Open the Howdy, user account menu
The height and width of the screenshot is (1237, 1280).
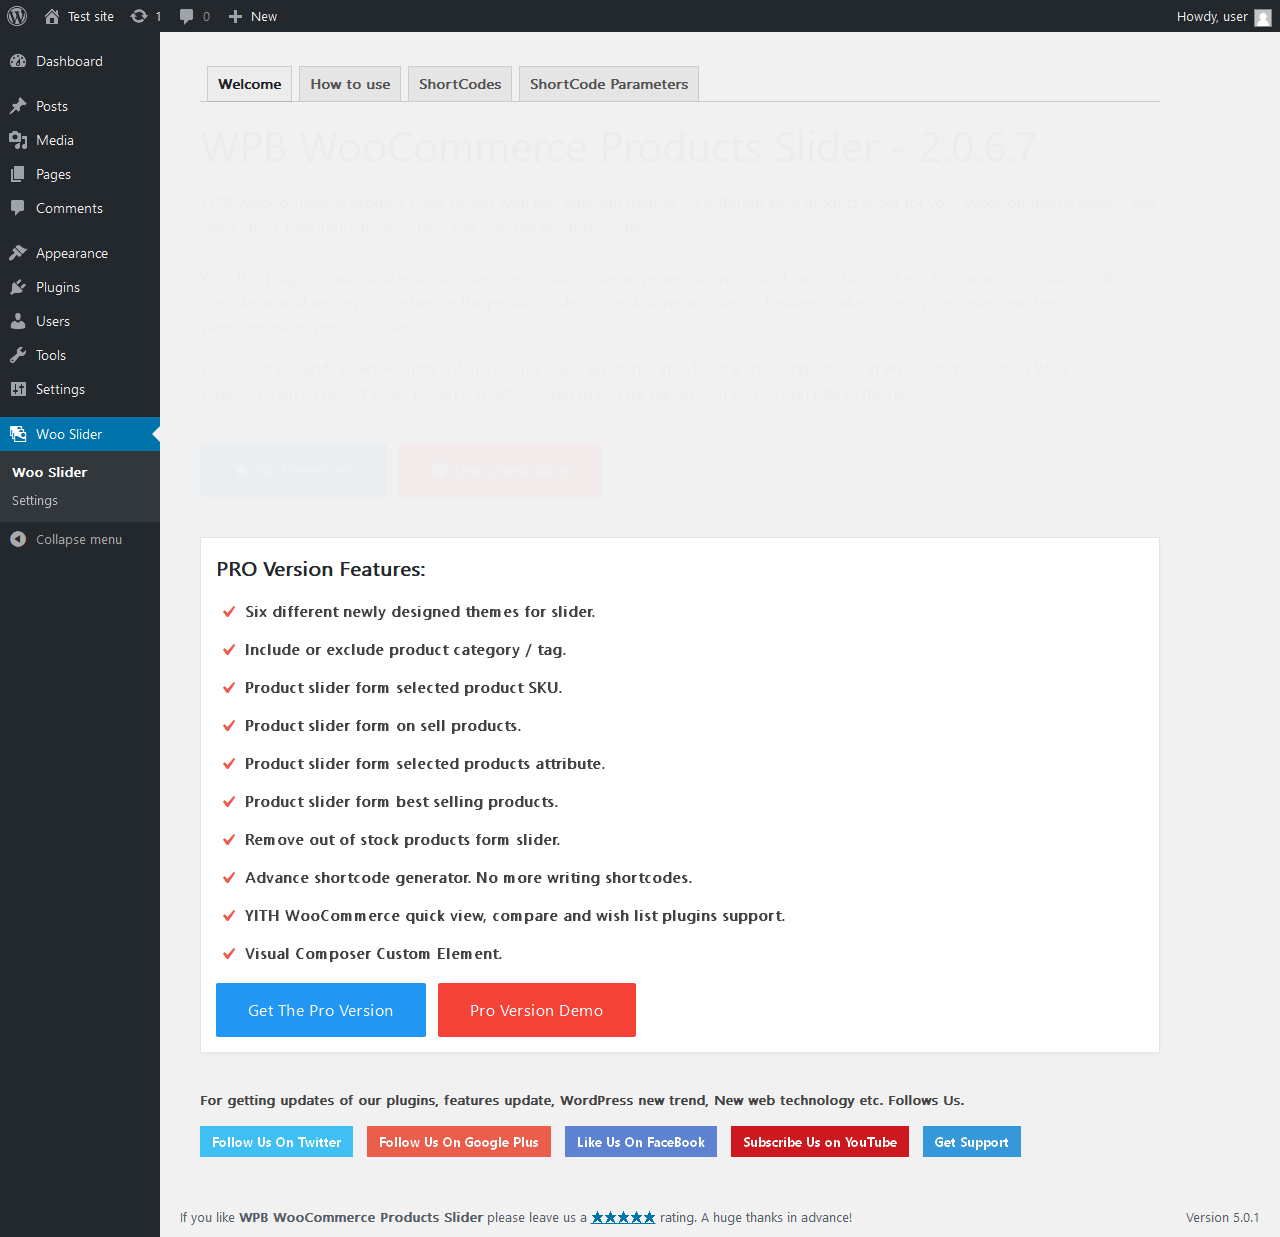(1224, 16)
